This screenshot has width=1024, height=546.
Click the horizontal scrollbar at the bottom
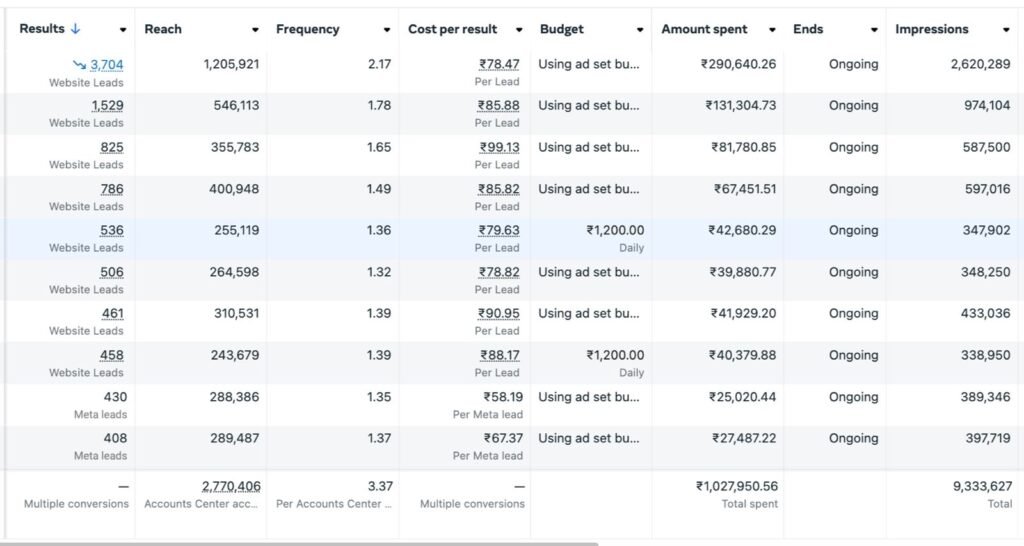pyautogui.click(x=300, y=543)
